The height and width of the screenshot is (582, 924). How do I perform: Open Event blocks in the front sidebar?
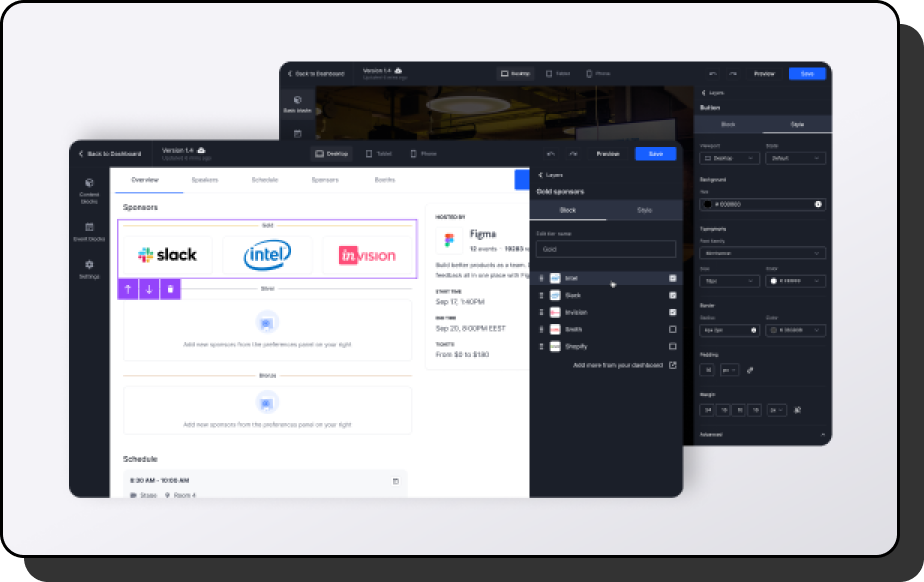(x=89, y=232)
